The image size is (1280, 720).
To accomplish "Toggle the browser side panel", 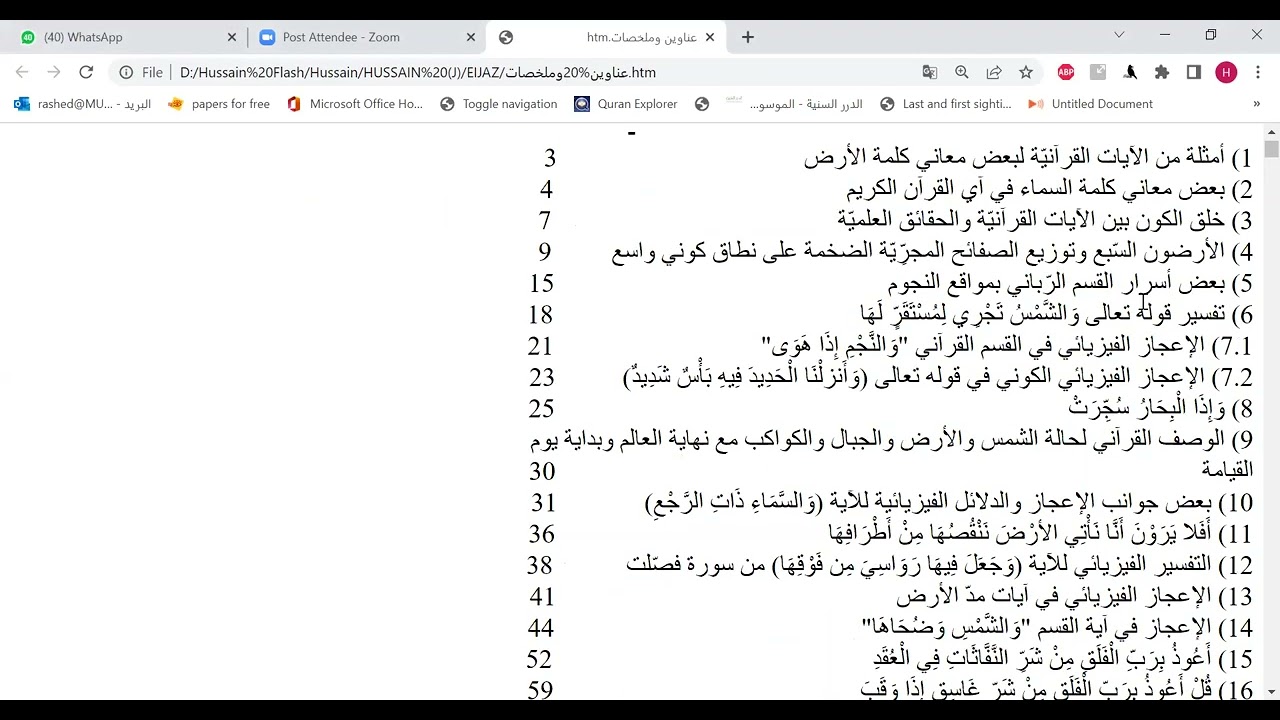I will [x=1194, y=72].
